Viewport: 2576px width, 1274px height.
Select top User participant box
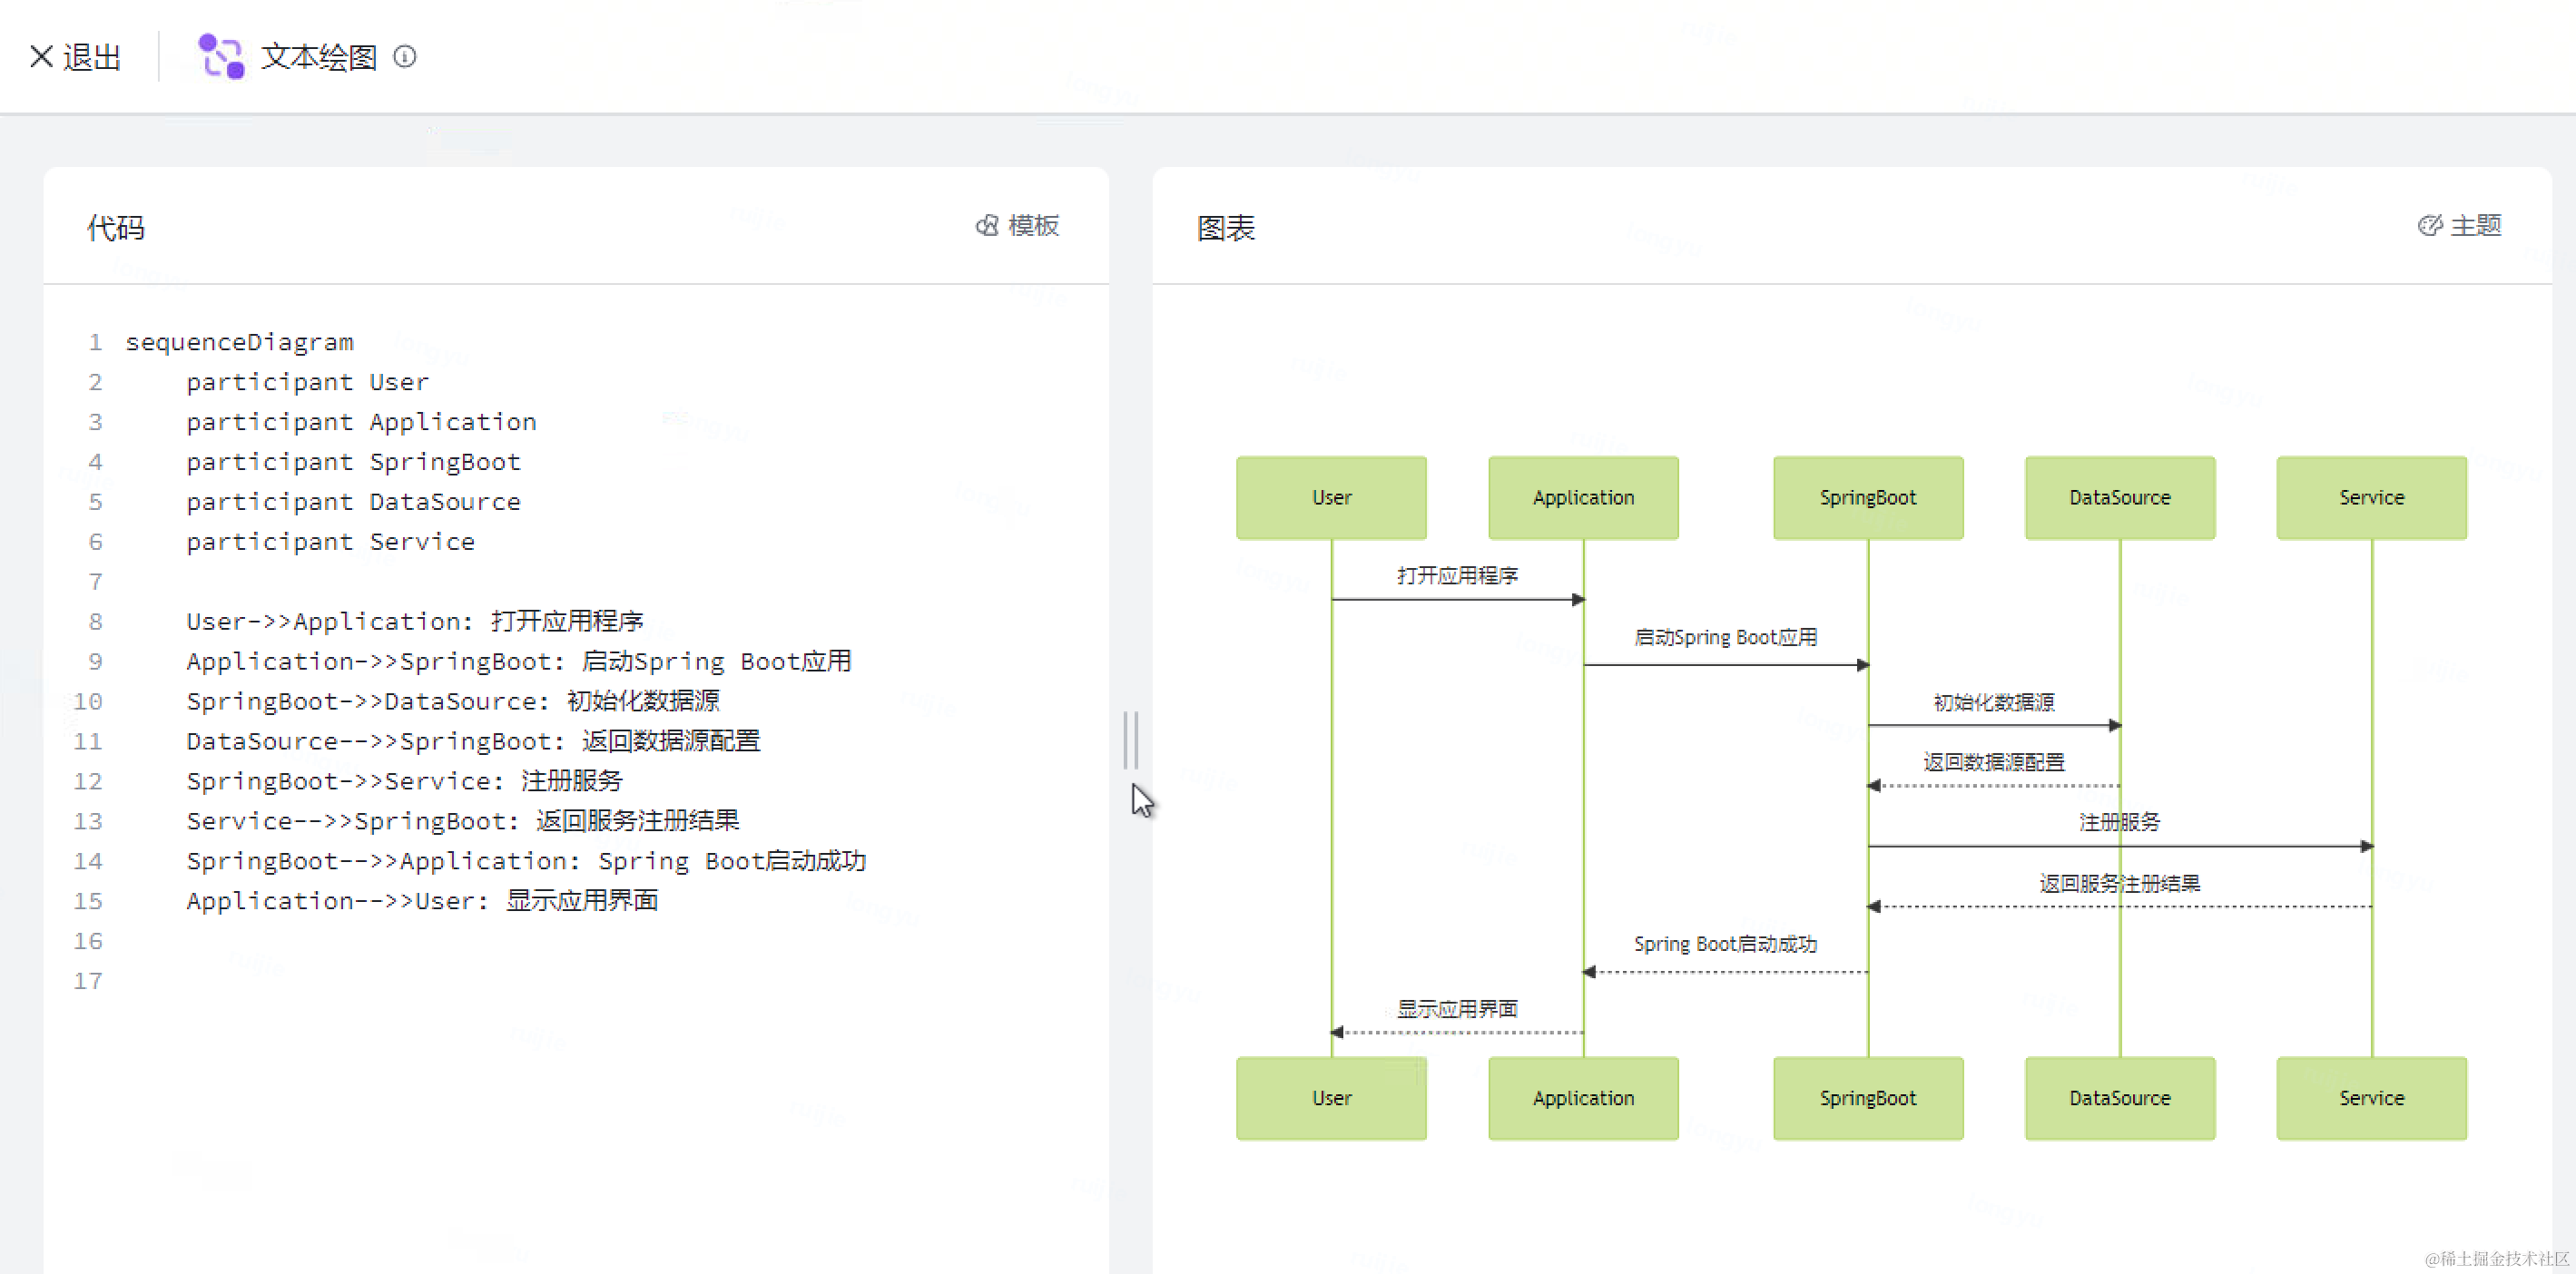coord(1331,498)
